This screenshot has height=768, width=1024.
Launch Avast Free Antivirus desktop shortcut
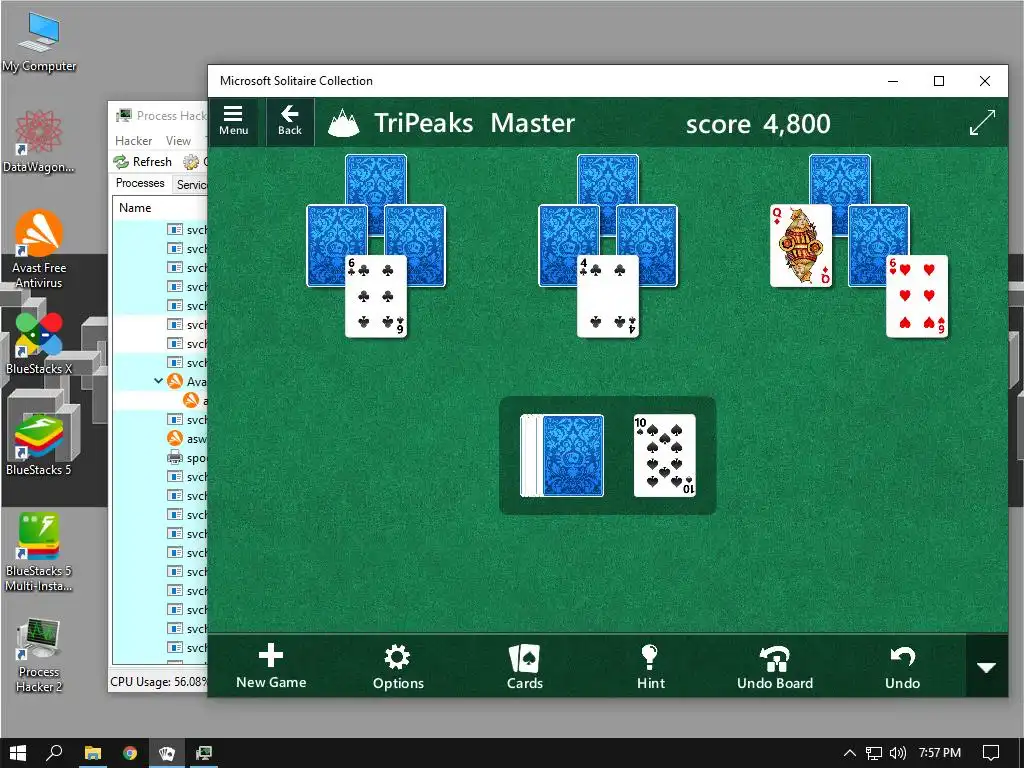tap(39, 249)
